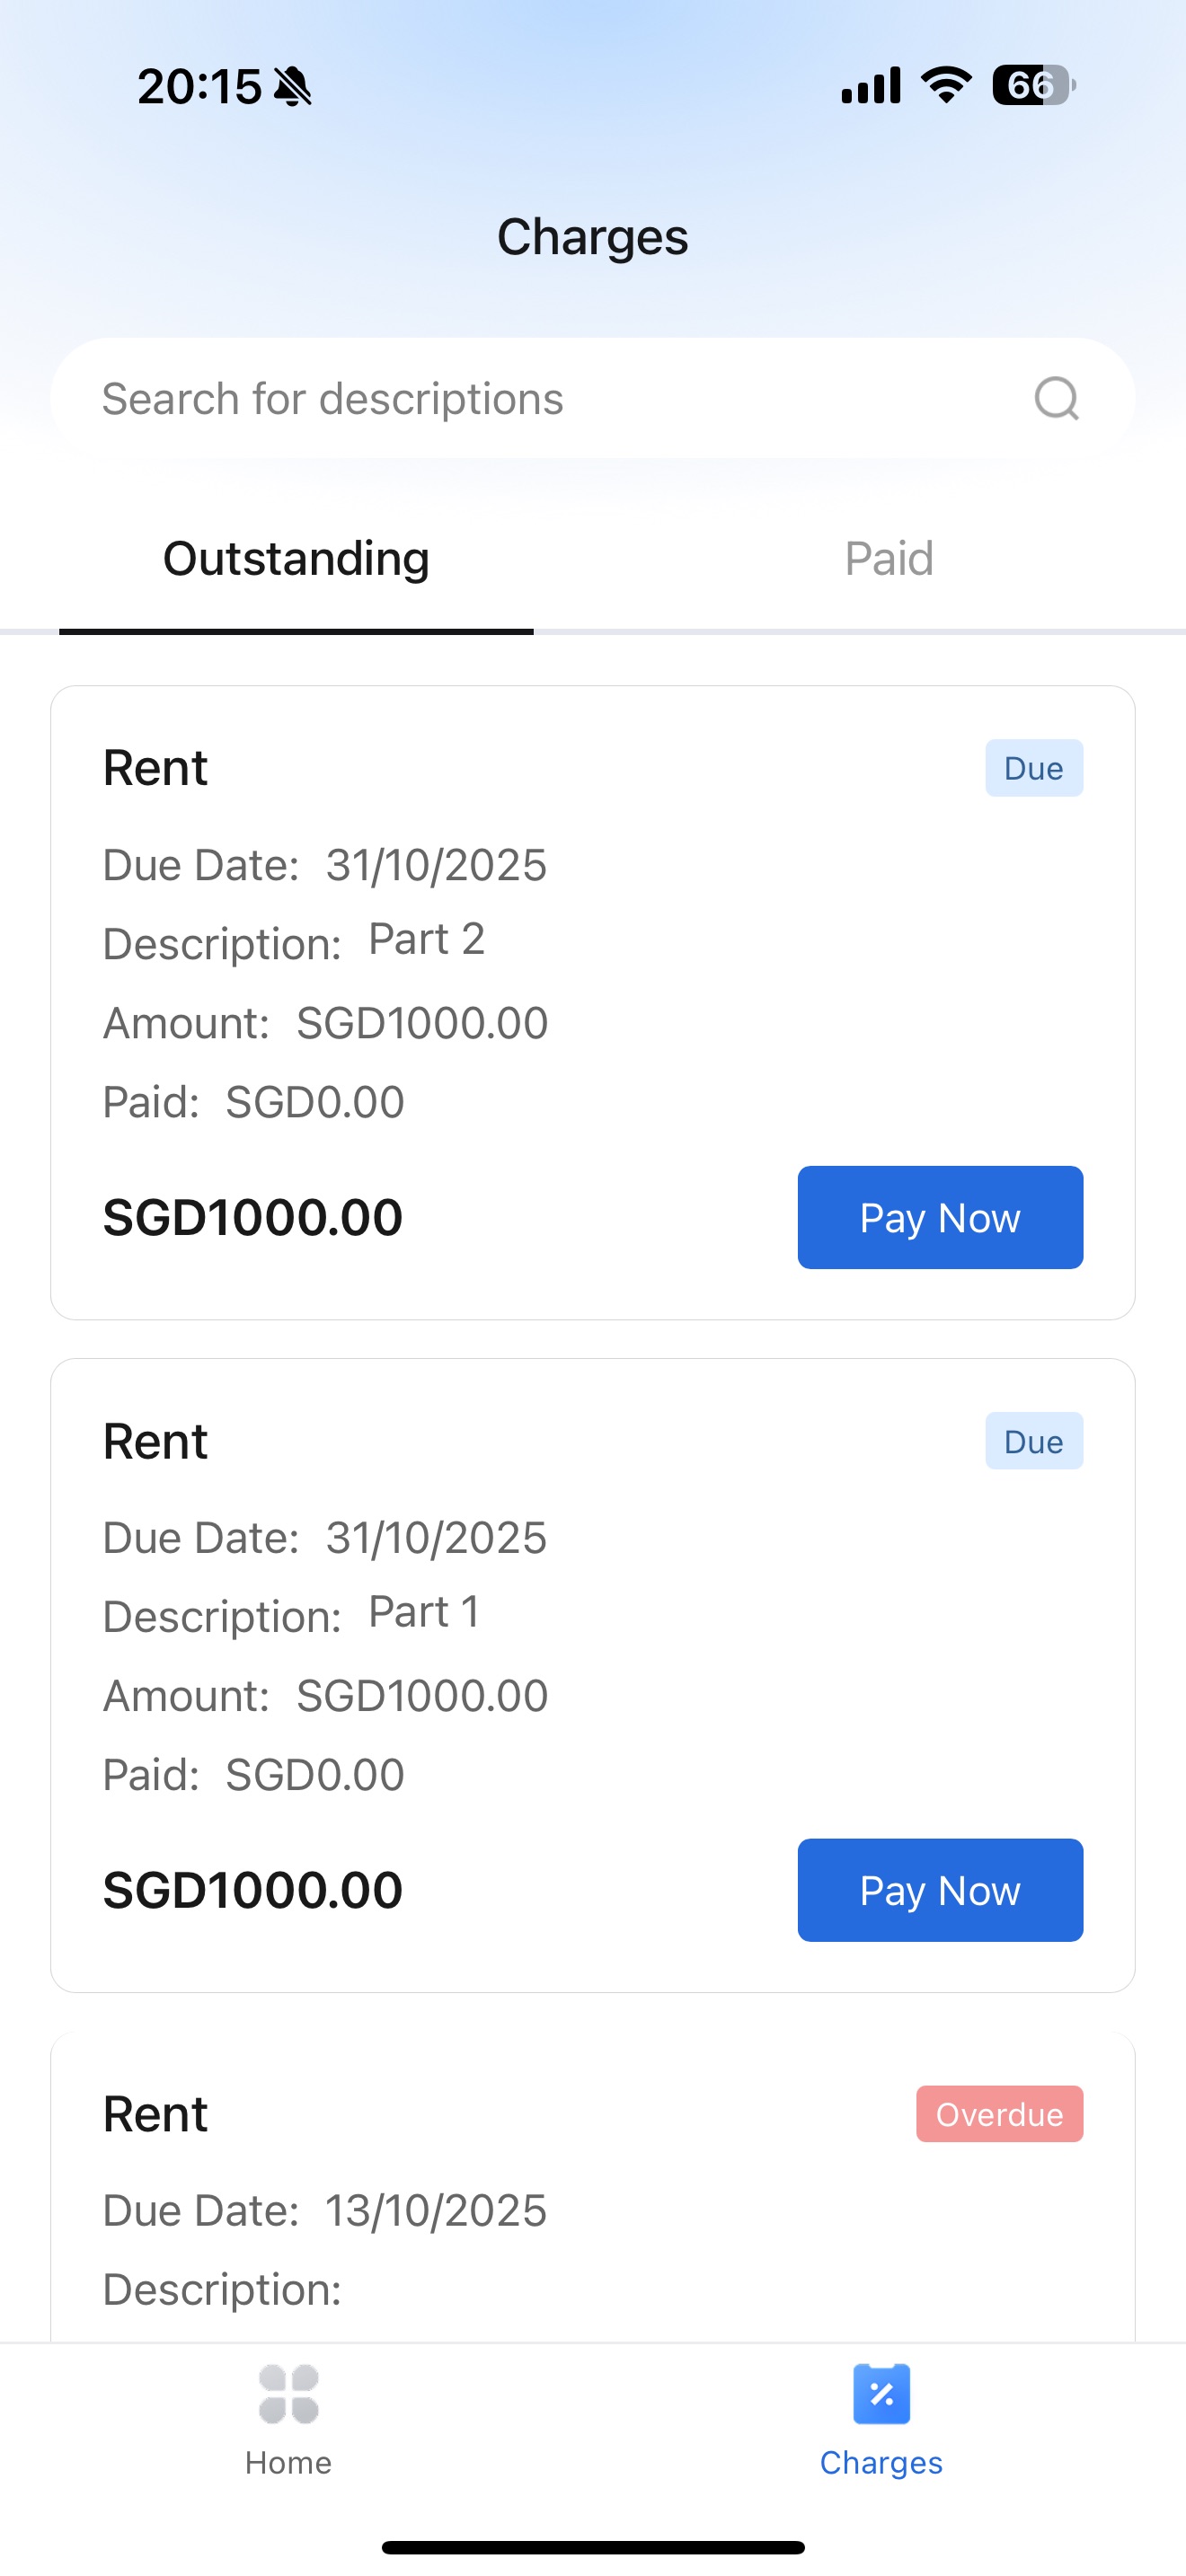Tap the status bar clock 20:15

pyautogui.click(x=199, y=87)
